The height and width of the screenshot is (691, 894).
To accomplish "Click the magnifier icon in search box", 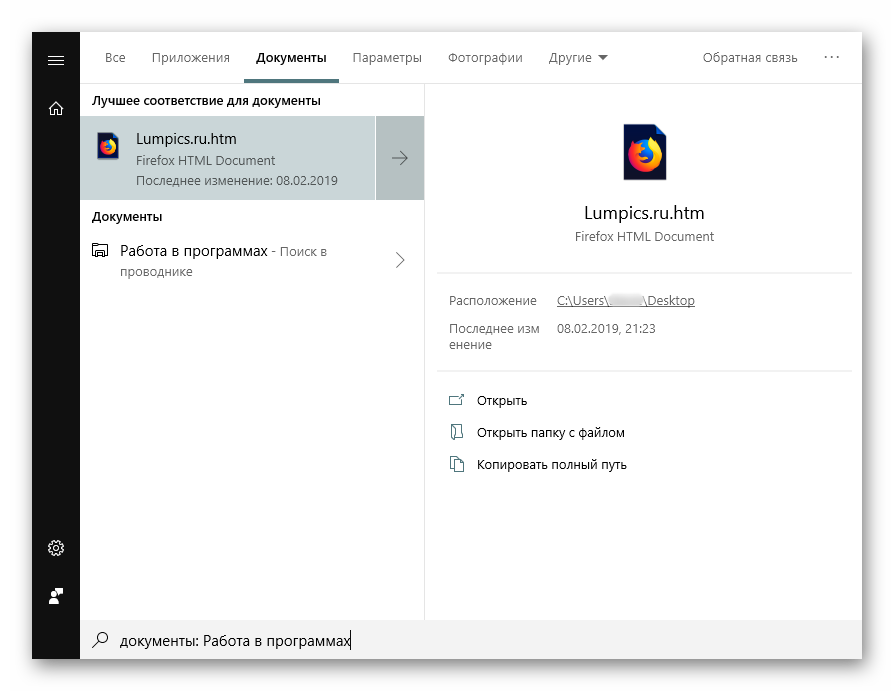I will (x=100, y=640).
